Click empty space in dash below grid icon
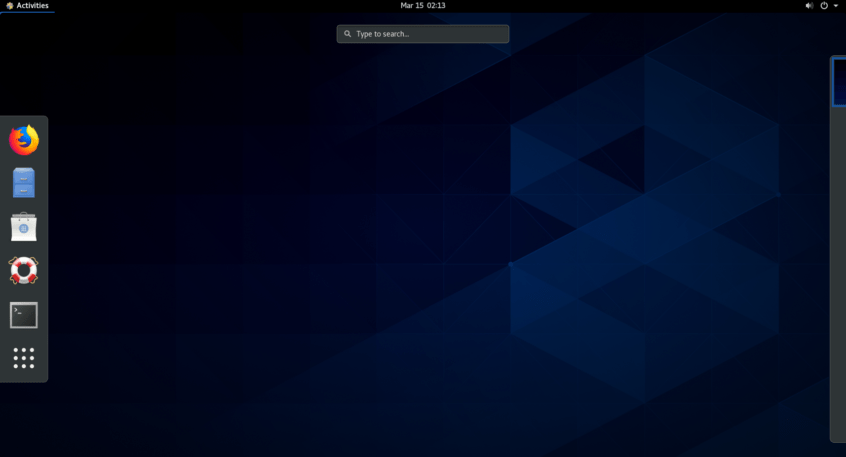Image resolution: width=846 pixels, height=457 pixels. (24, 377)
